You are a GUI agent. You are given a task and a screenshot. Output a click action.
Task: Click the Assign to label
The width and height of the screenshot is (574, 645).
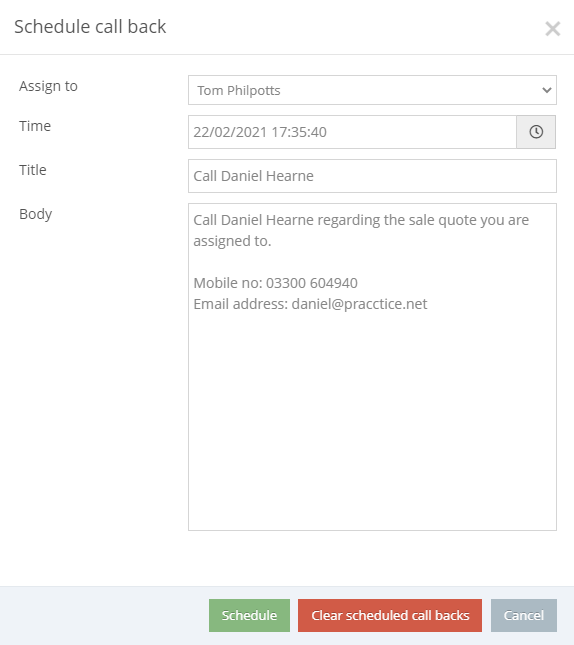click(x=48, y=86)
